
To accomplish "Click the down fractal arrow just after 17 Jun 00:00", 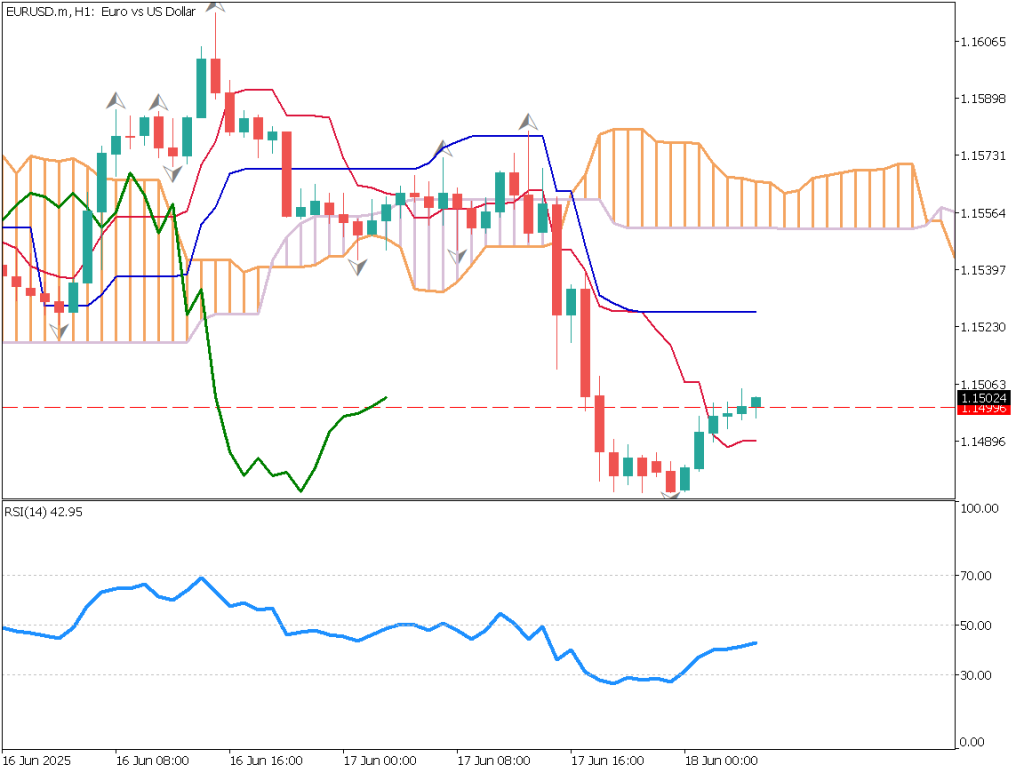I will [357, 266].
